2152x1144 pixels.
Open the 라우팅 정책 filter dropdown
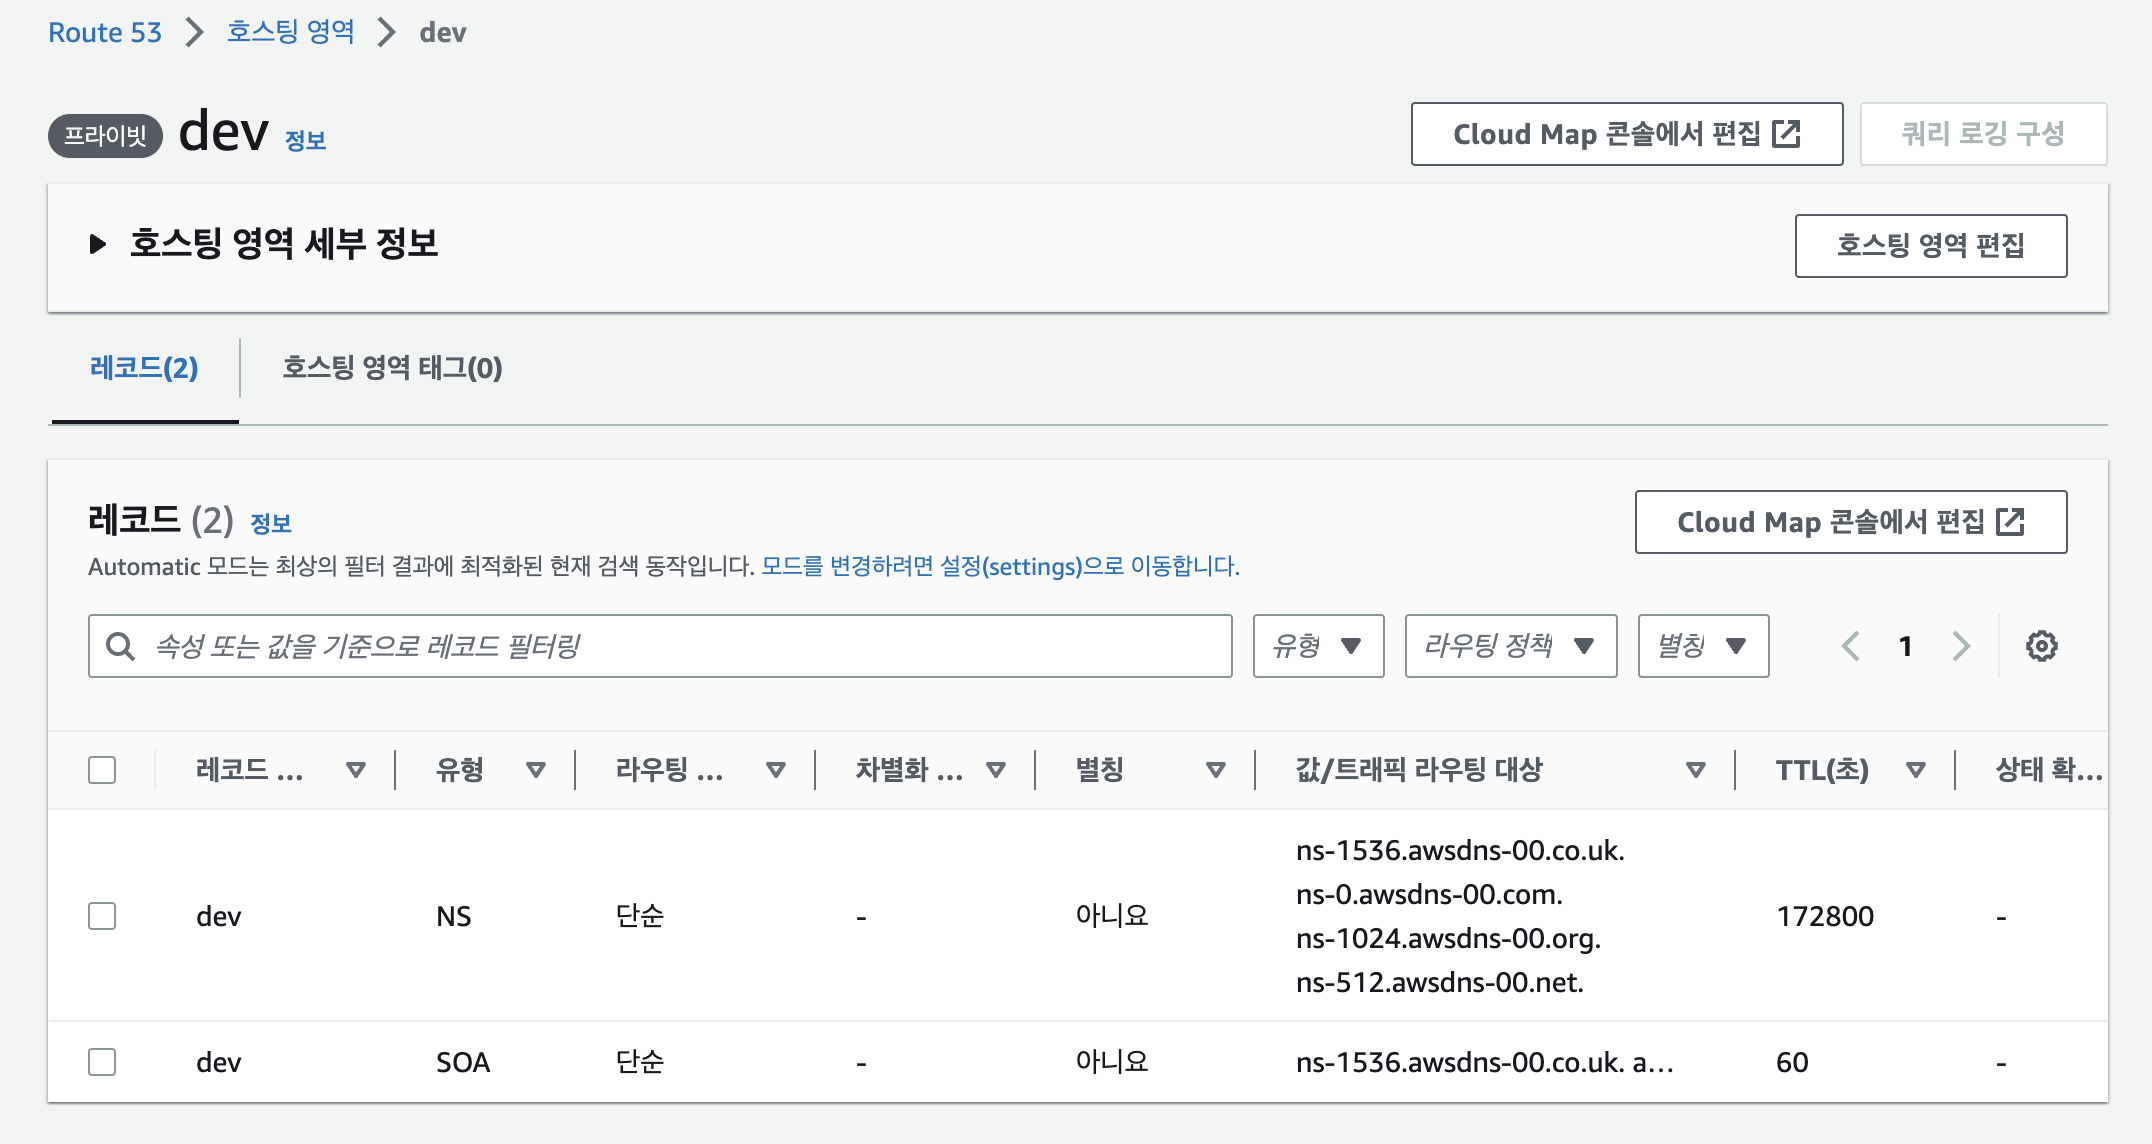click(x=1510, y=646)
